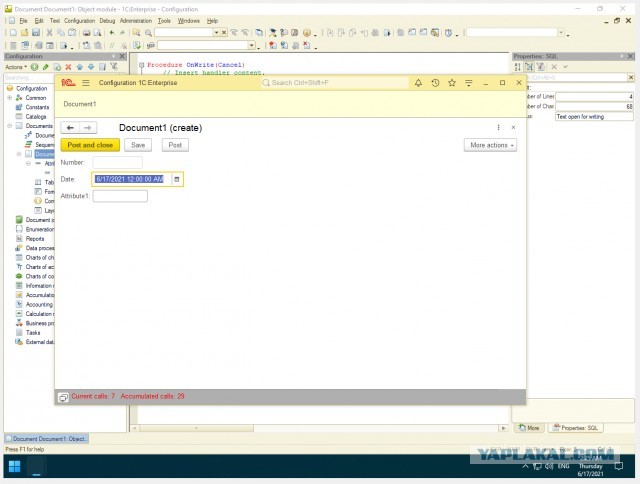Click the Search Ctrl+Shift+F box
The width and height of the screenshot is (640, 484).
pos(335,83)
